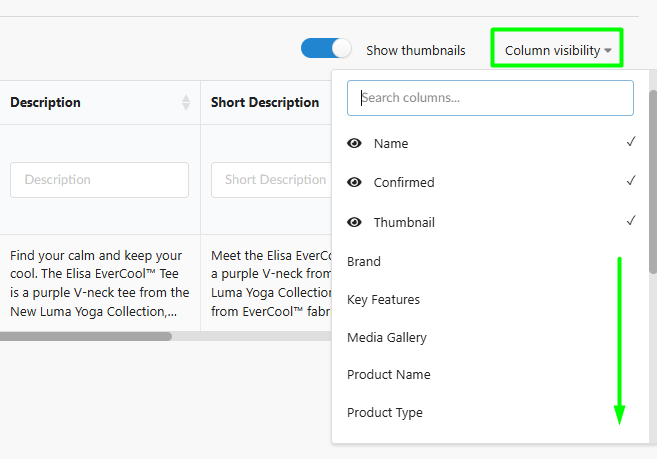
Task: Click the checkmark beside Thumbnail
Action: (x=631, y=220)
